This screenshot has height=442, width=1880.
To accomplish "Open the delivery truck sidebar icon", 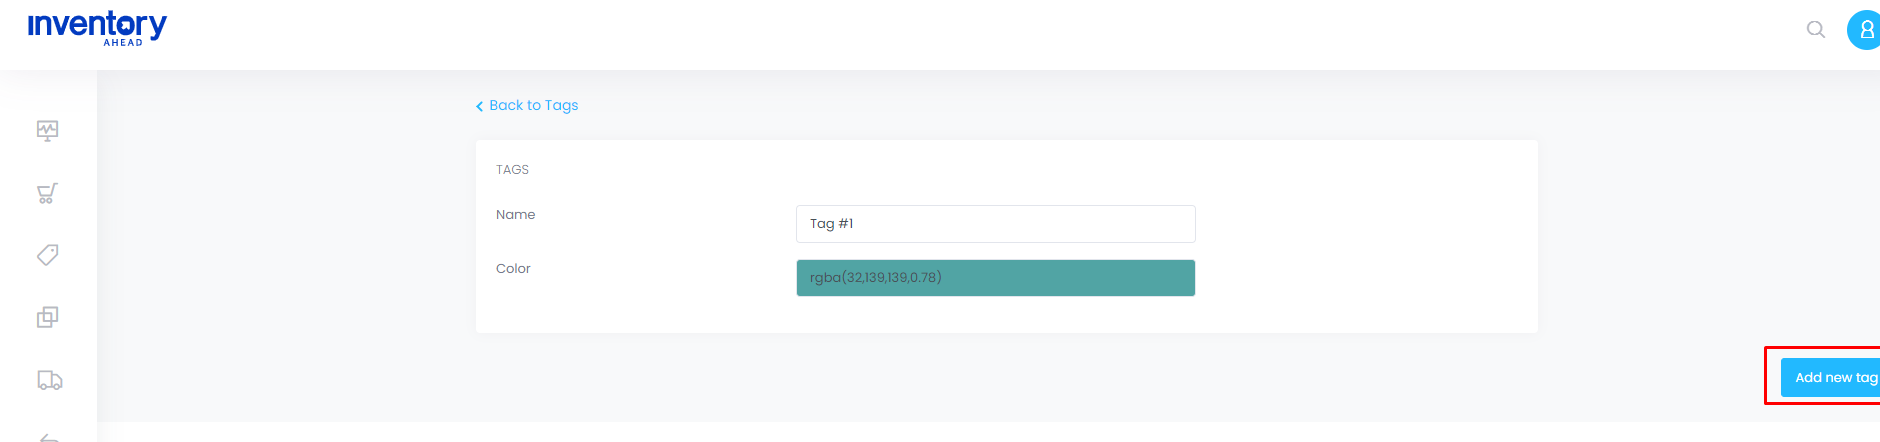I will tap(49, 380).
